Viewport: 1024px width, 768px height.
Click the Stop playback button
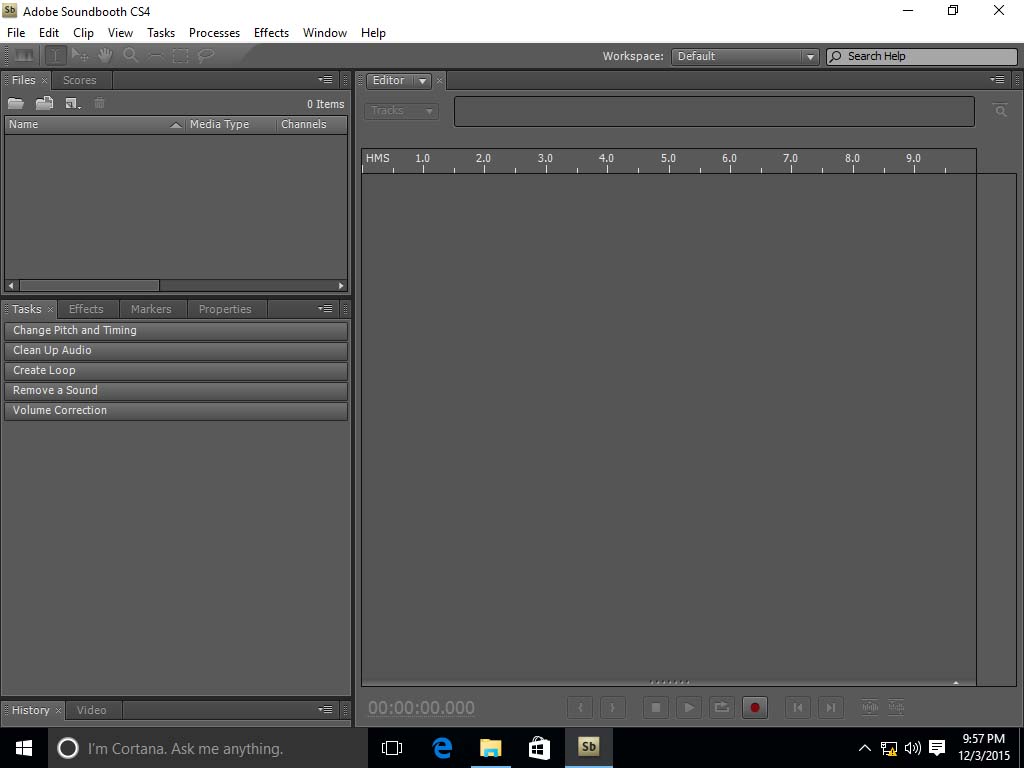(656, 707)
